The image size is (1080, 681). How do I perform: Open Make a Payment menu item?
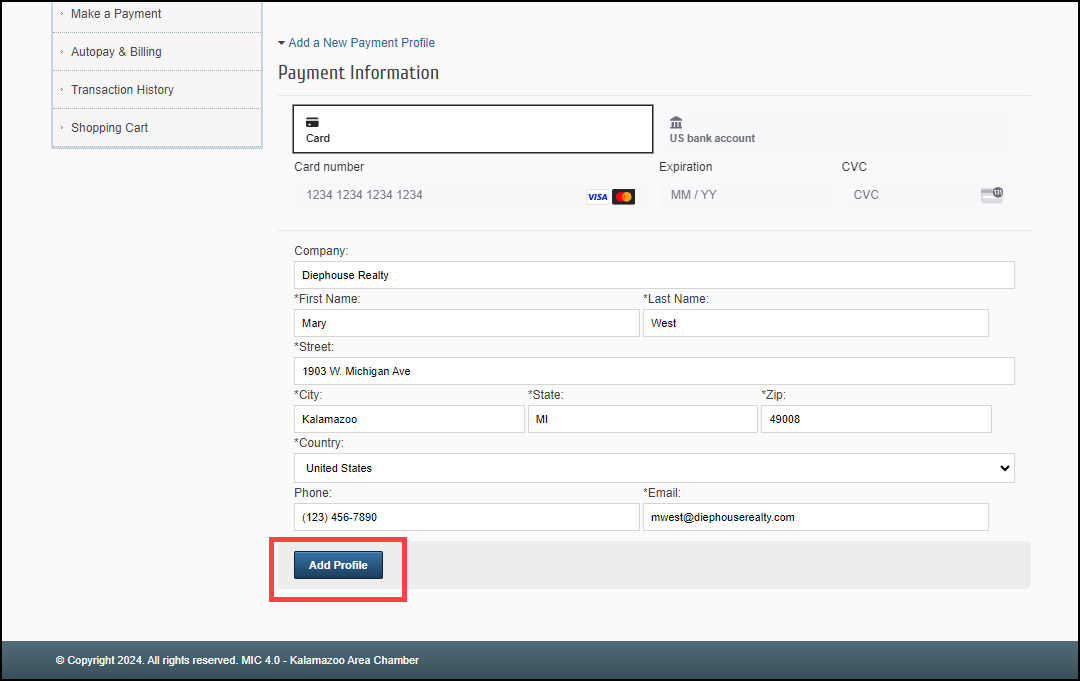point(116,14)
